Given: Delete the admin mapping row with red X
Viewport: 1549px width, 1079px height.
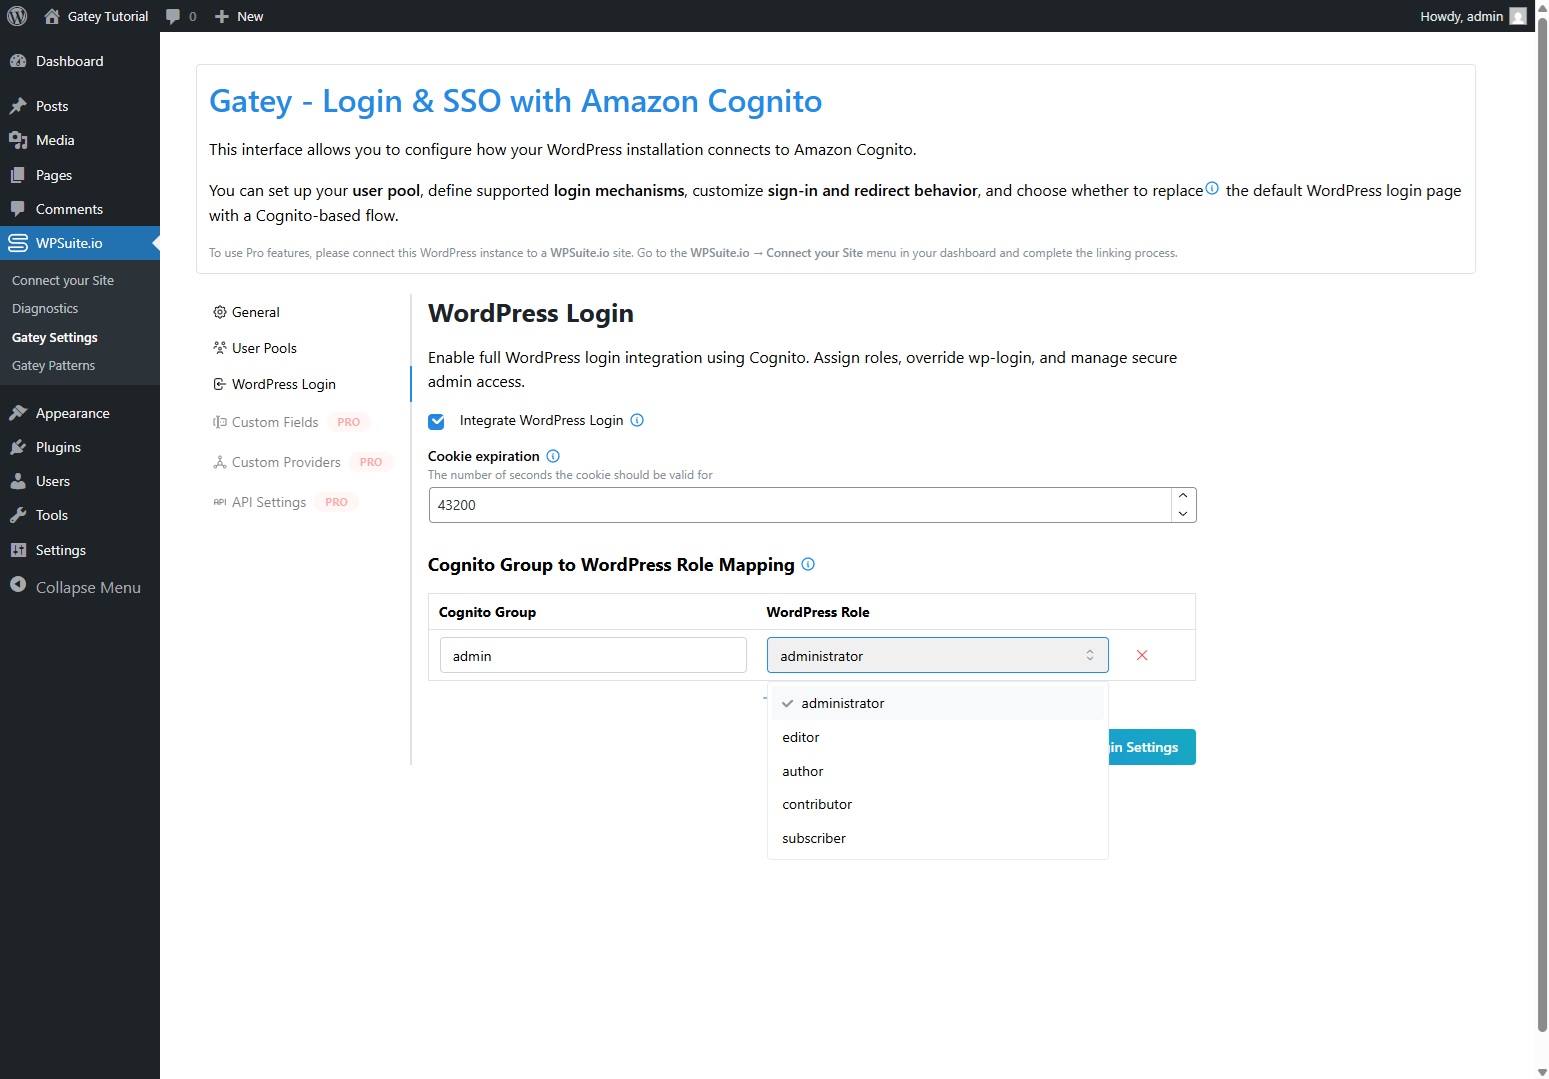Looking at the screenshot, I should click(x=1141, y=655).
